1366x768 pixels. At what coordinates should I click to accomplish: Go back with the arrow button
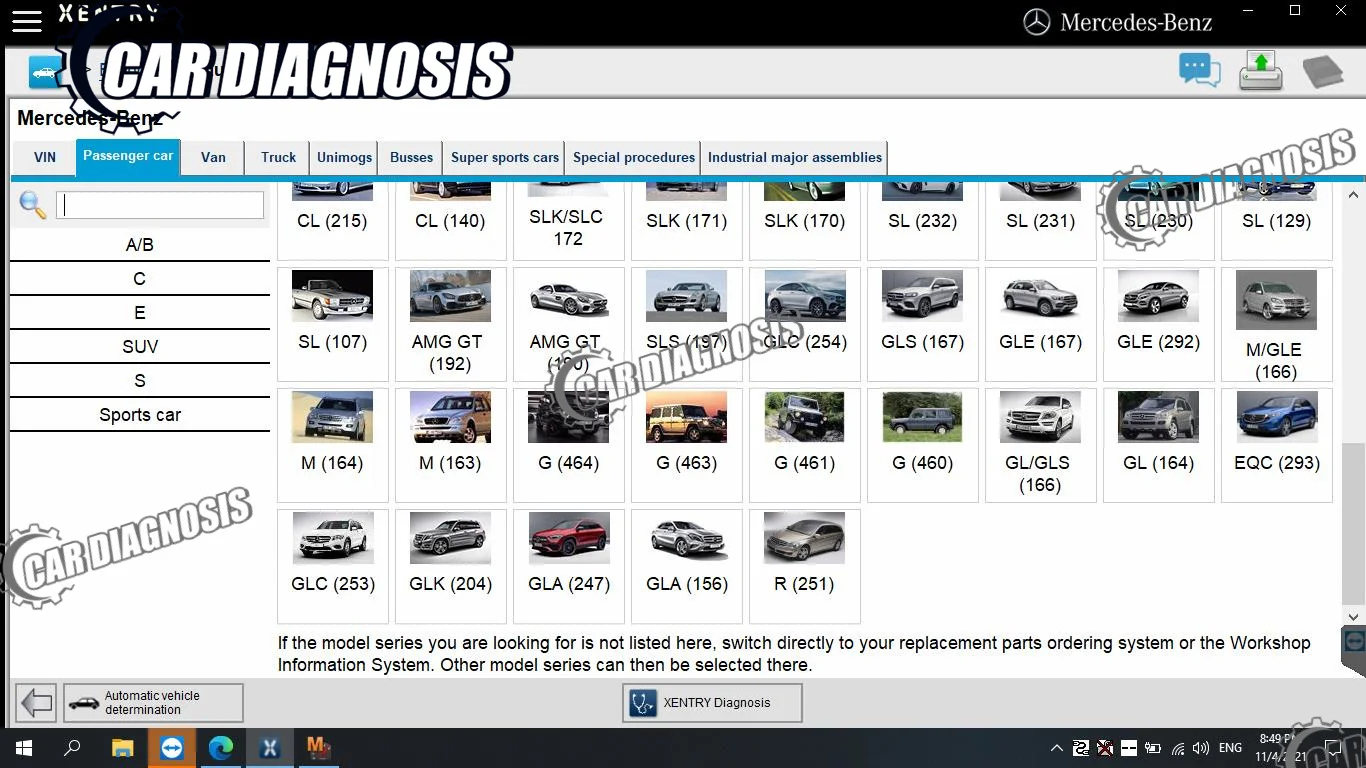point(36,703)
